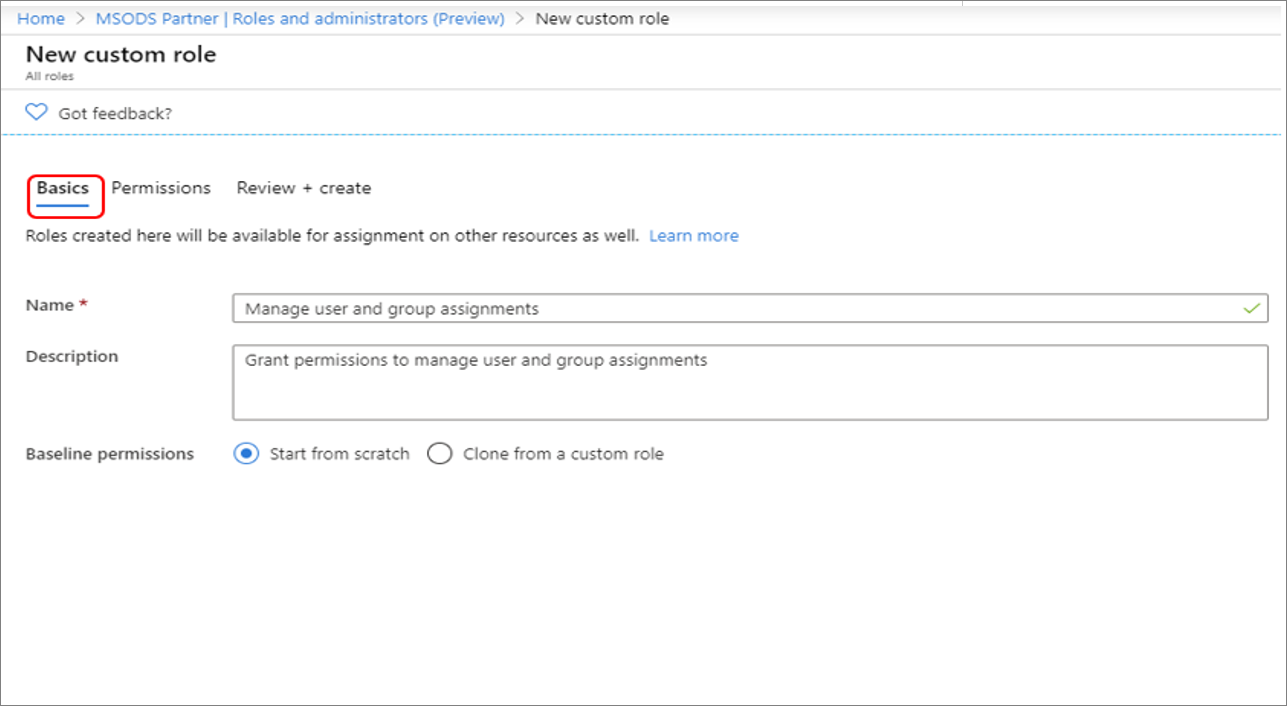The height and width of the screenshot is (706, 1287).
Task: Click the All roles subtitle text
Action: tap(49, 76)
